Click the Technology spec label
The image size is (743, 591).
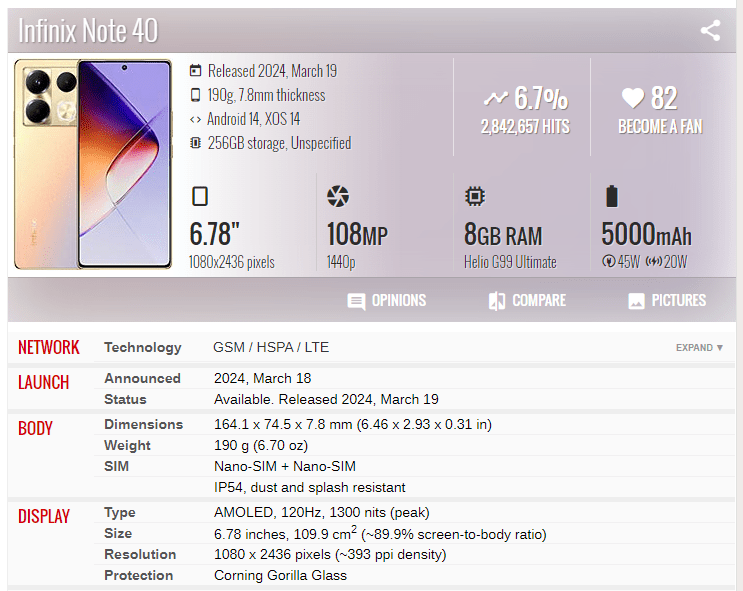click(x=143, y=347)
